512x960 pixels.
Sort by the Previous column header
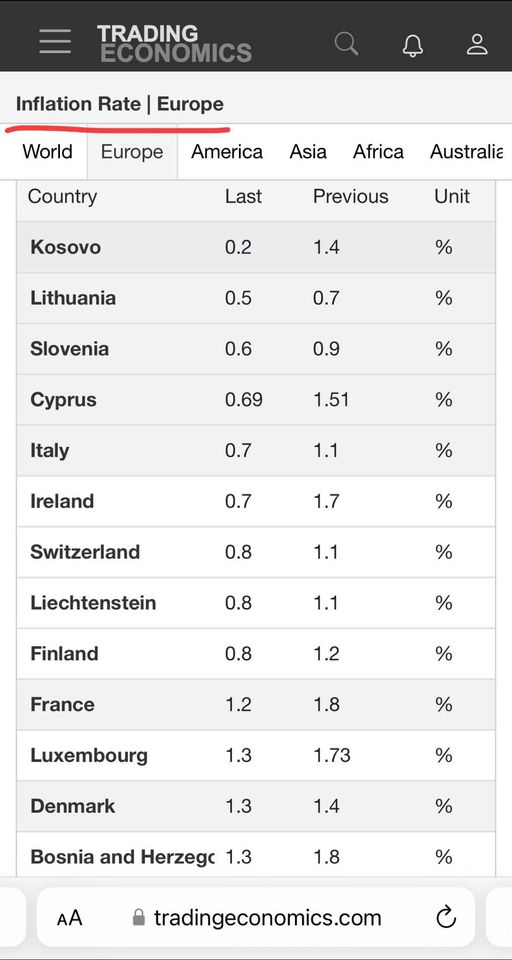[x=350, y=197]
